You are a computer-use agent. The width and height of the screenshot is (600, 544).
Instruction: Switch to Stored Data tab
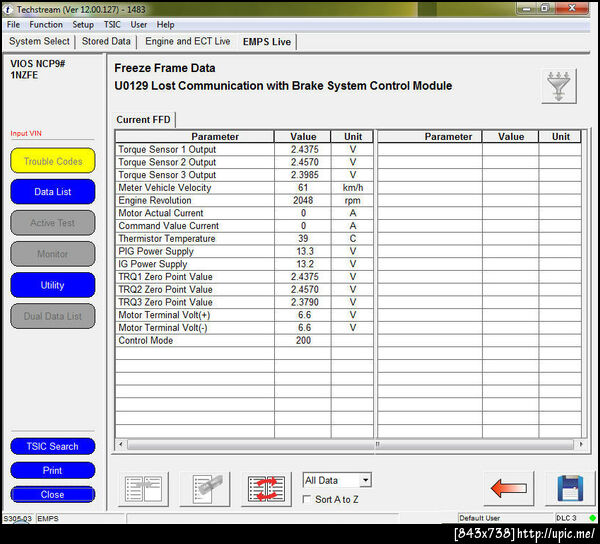coord(106,41)
